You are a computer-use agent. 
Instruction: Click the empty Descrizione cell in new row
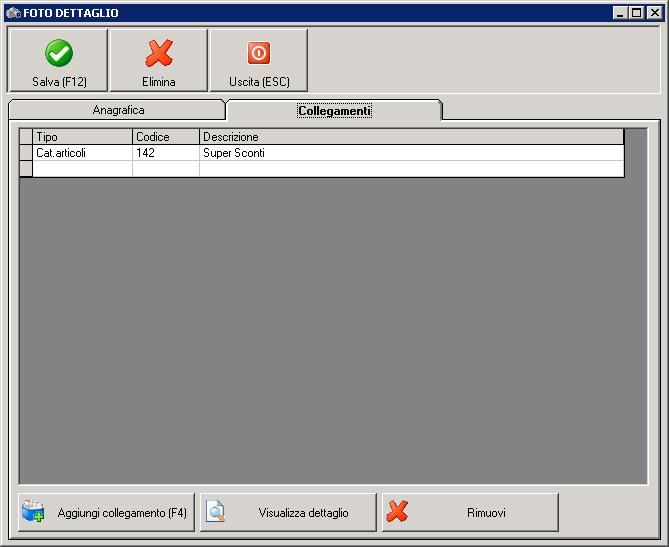(x=412, y=169)
